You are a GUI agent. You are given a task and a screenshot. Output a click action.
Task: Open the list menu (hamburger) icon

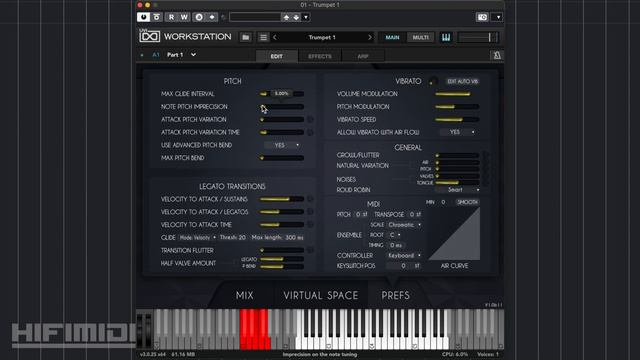click(263, 37)
